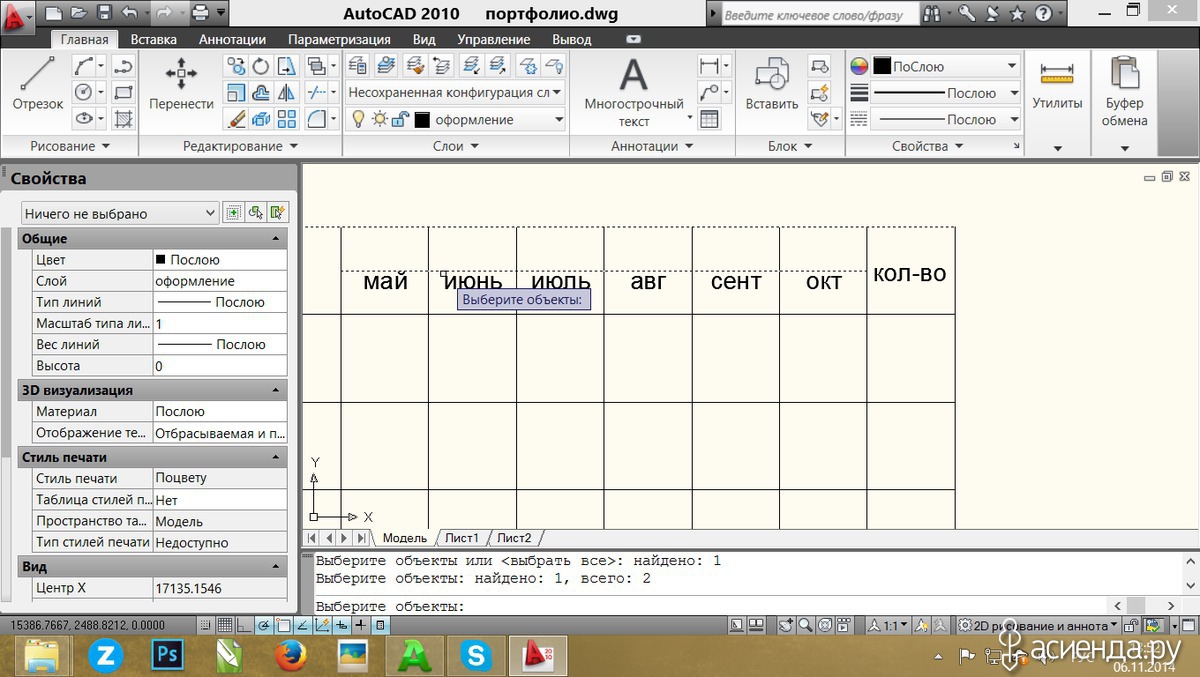Click the Цвет property value Послою
This screenshot has width=1200, height=677.
[219, 259]
